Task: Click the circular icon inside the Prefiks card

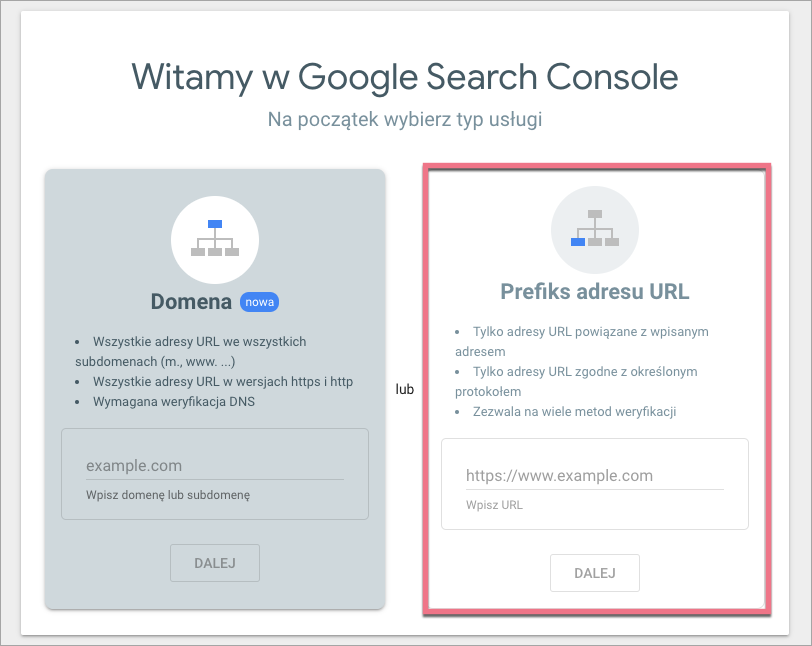Action: (595, 229)
